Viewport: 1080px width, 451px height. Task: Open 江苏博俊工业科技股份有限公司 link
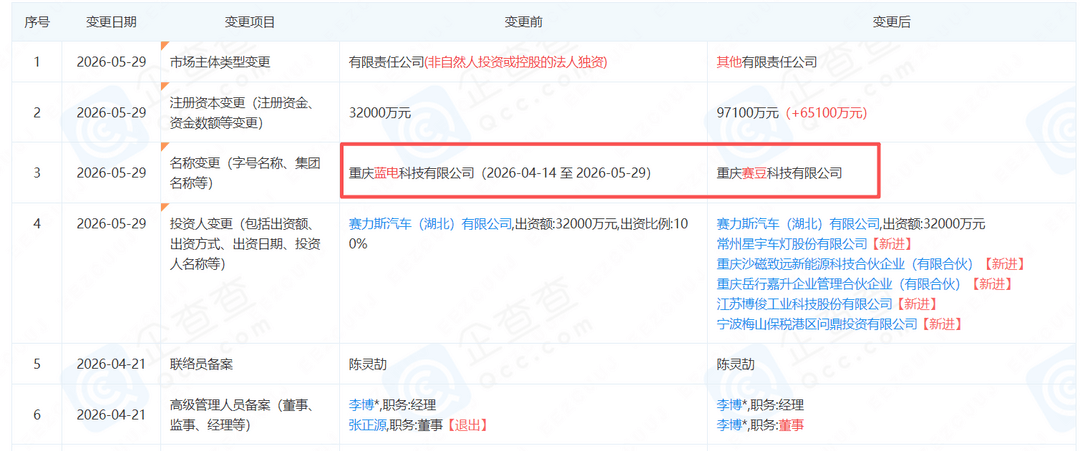[x=804, y=304]
